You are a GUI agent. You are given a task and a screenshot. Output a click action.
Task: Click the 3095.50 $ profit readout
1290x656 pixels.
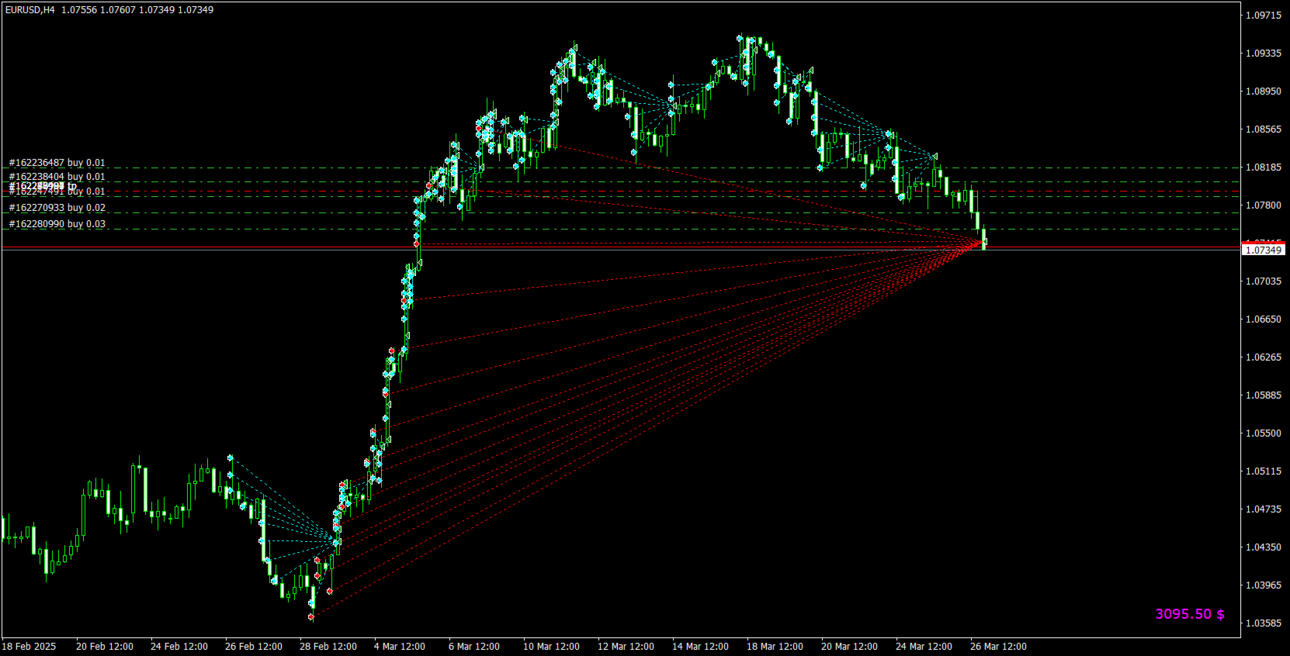pyautogui.click(x=1190, y=614)
